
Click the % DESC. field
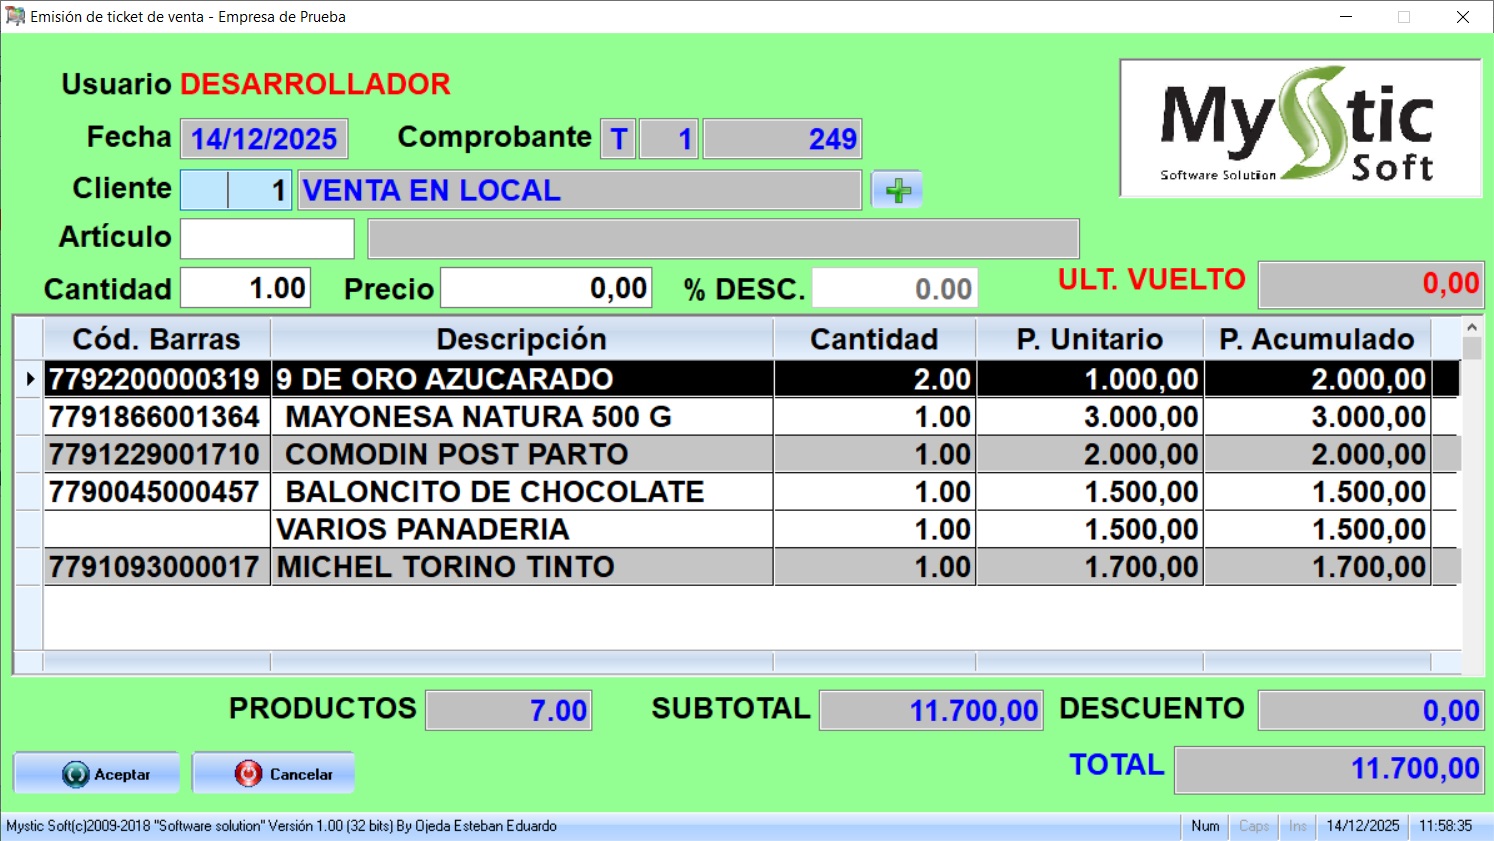coord(895,288)
